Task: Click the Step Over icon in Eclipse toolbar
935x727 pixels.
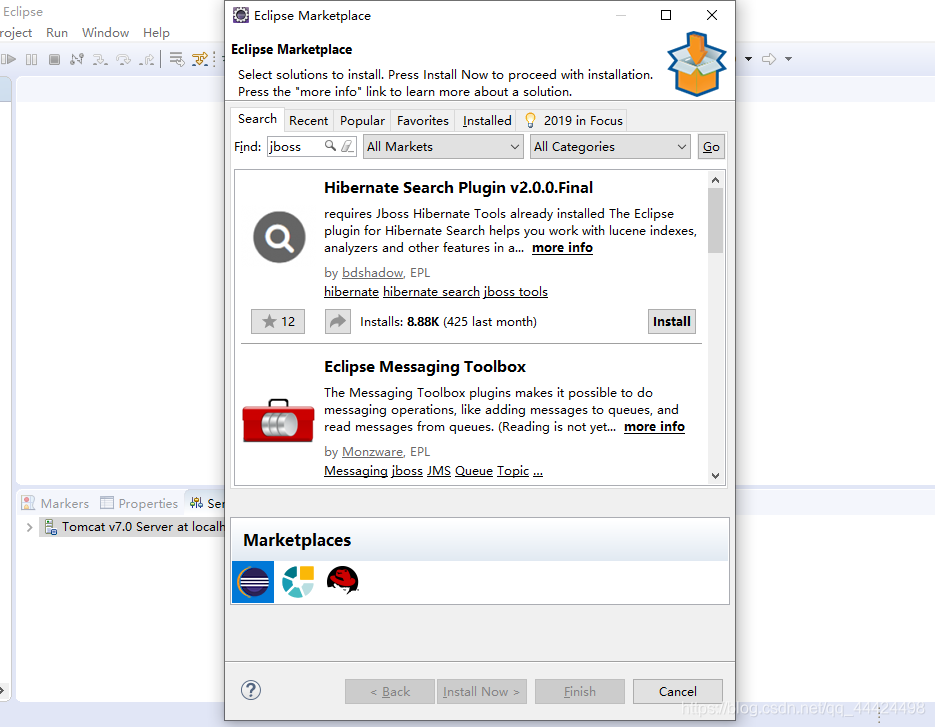Action: pos(123,59)
